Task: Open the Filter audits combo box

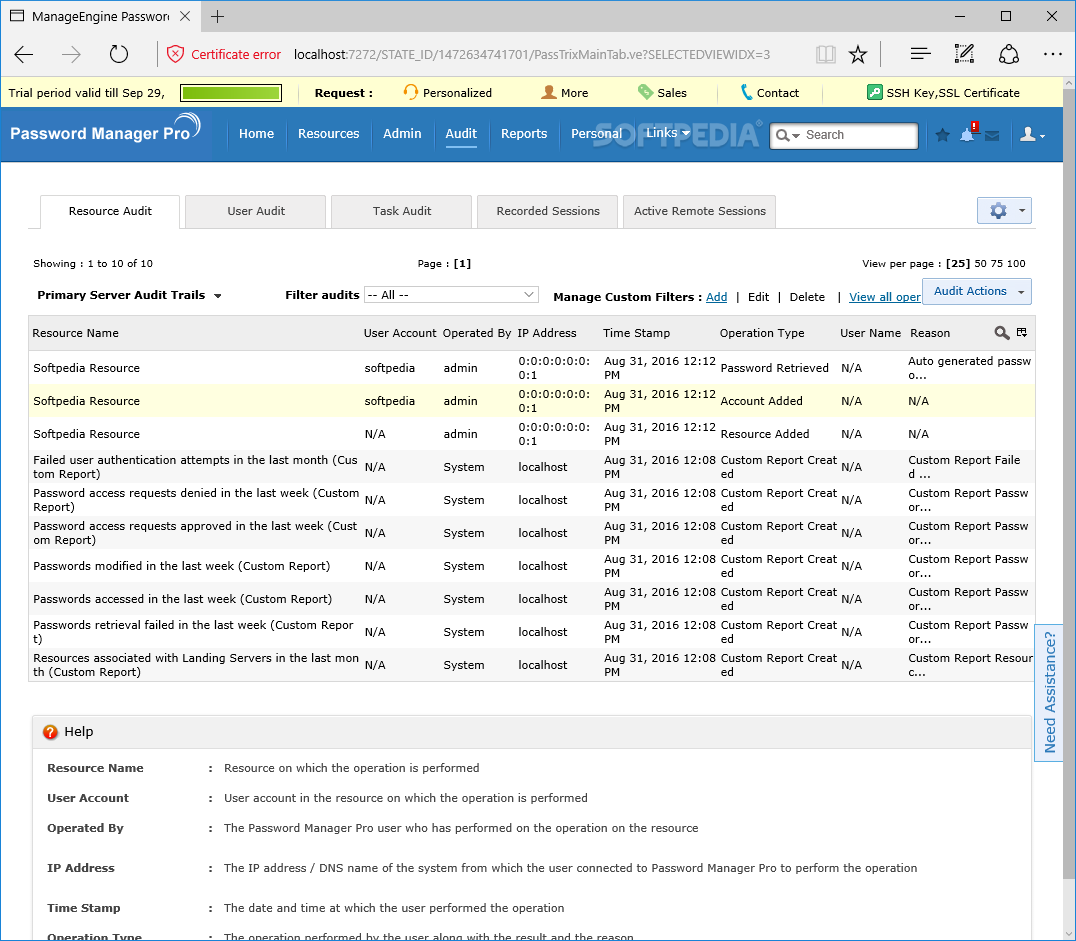Action: pos(451,295)
